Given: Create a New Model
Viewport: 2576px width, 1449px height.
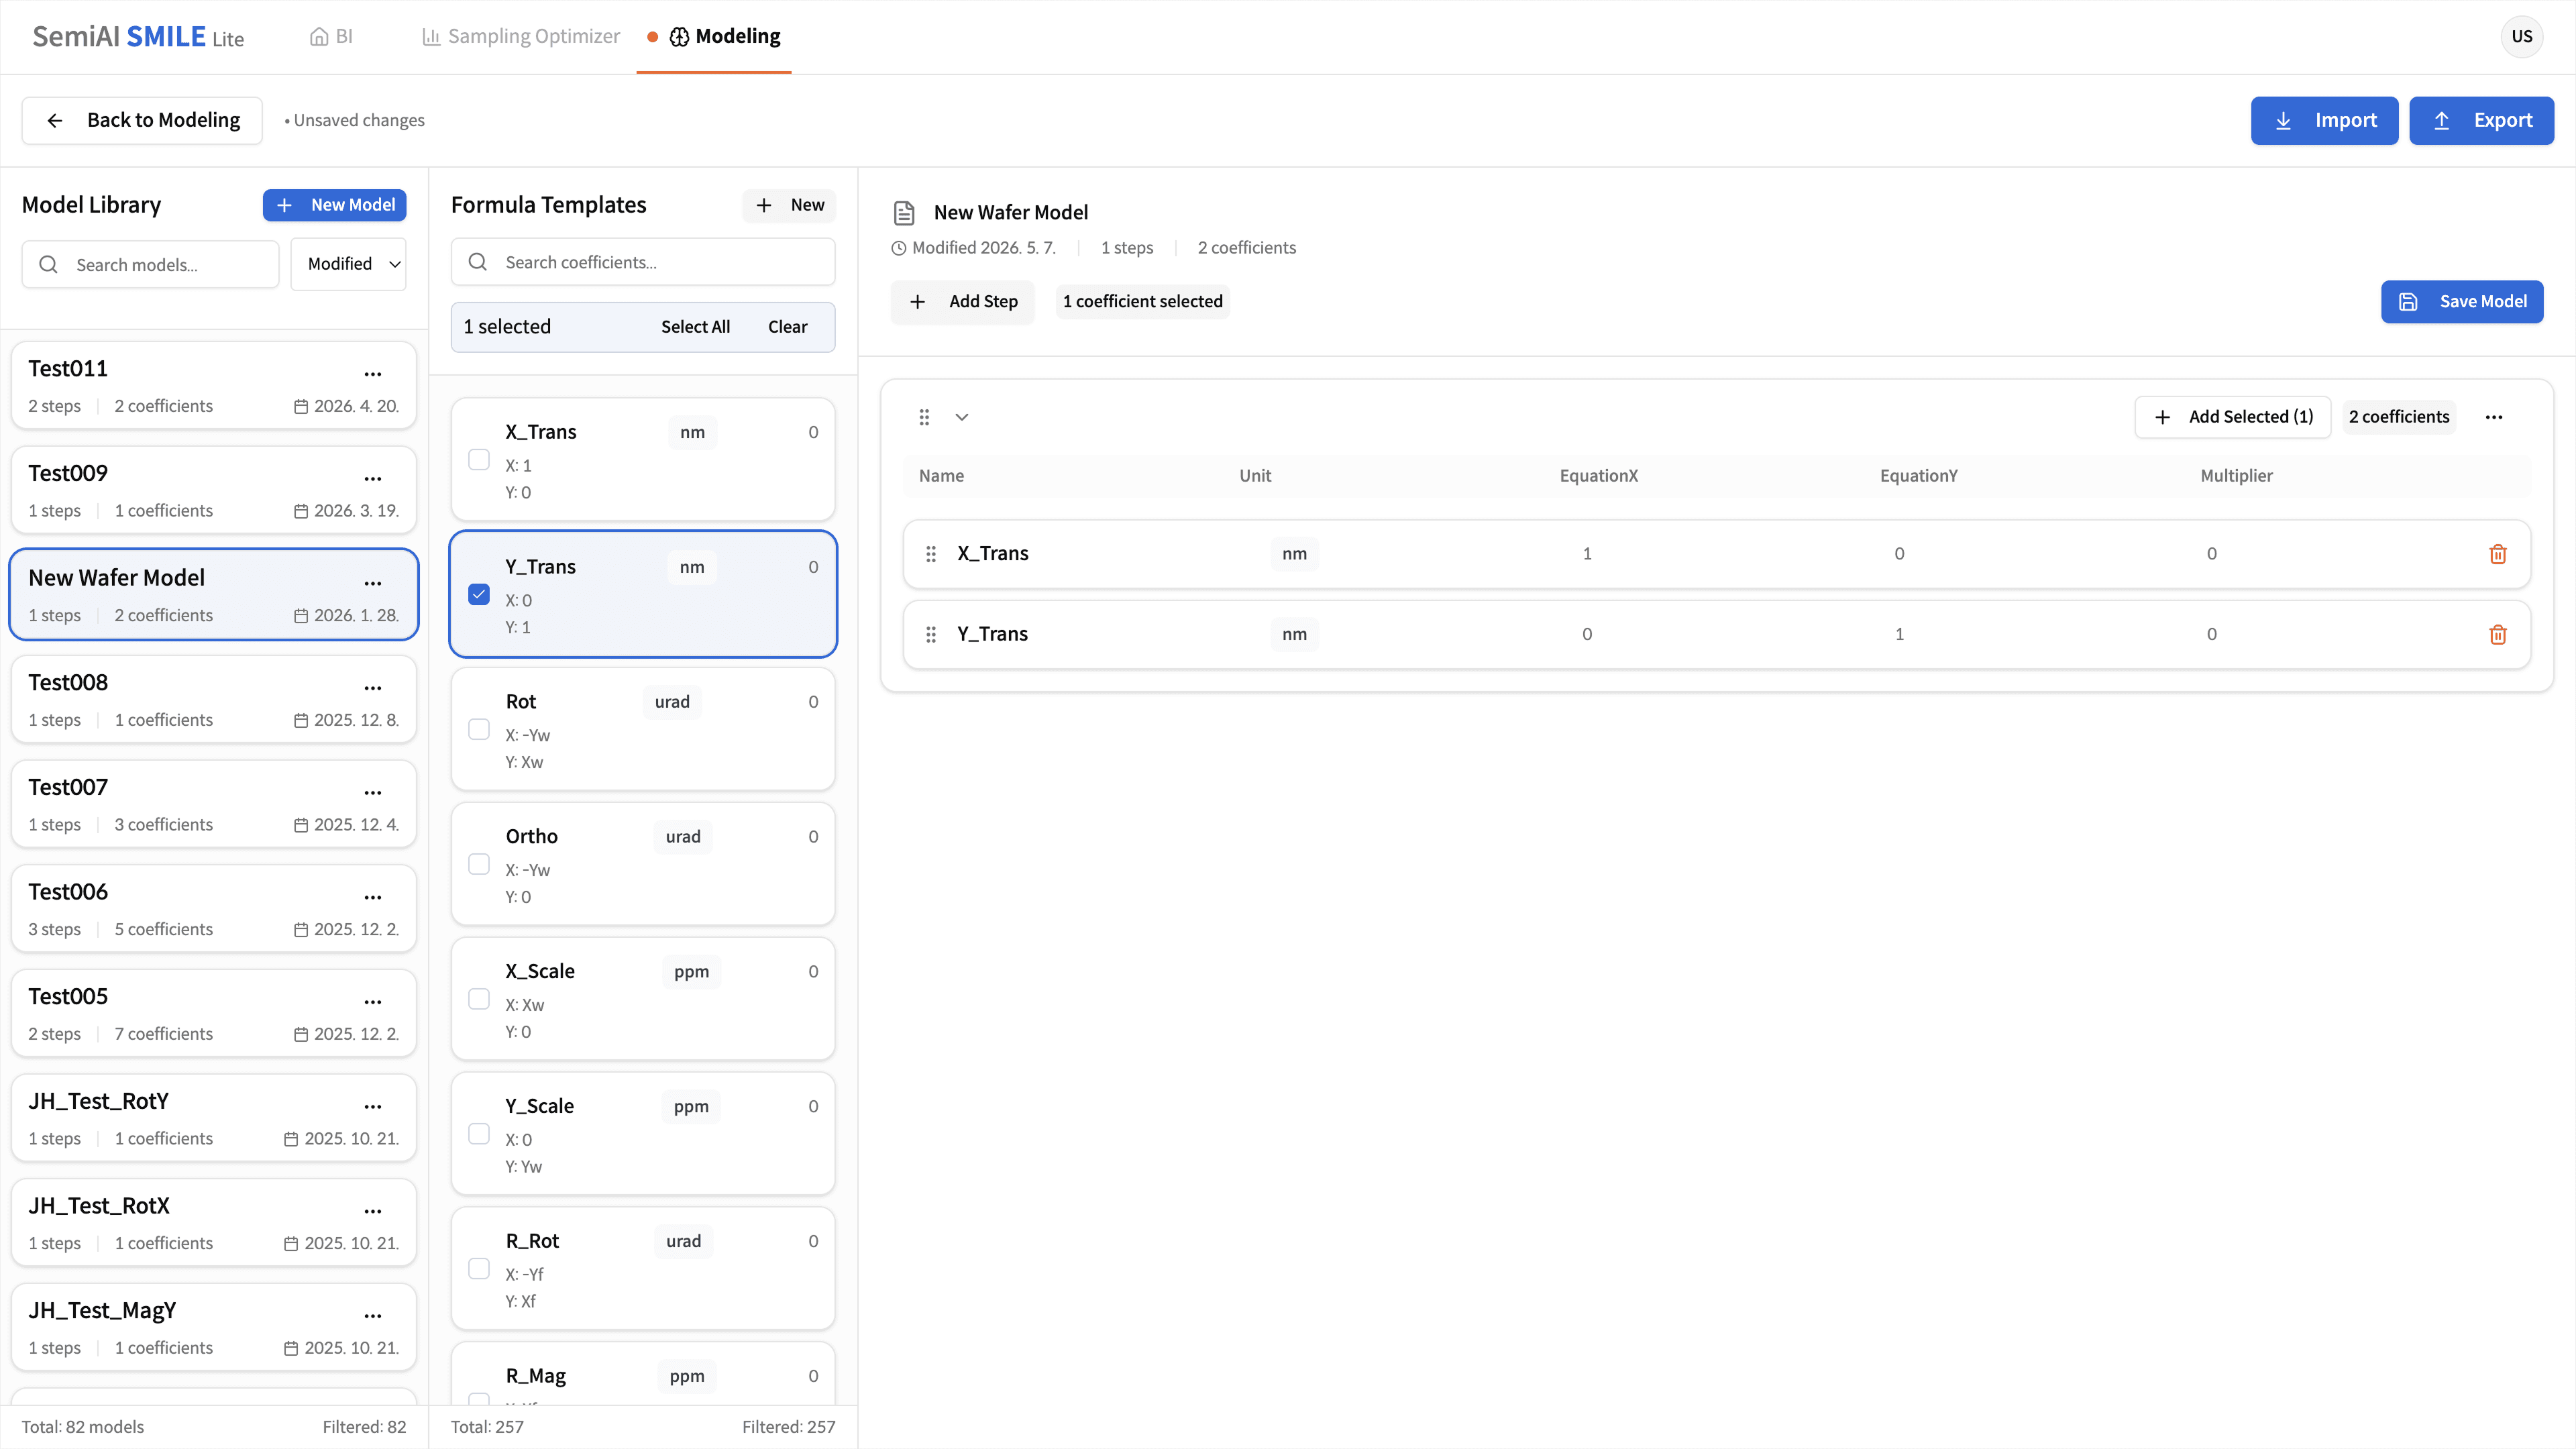Looking at the screenshot, I should click(334, 205).
